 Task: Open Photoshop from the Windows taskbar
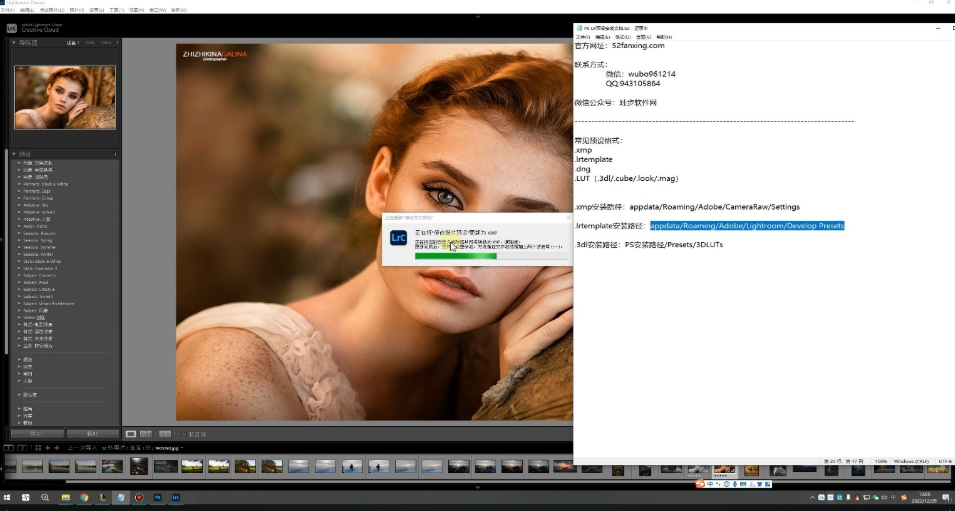[157, 497]
